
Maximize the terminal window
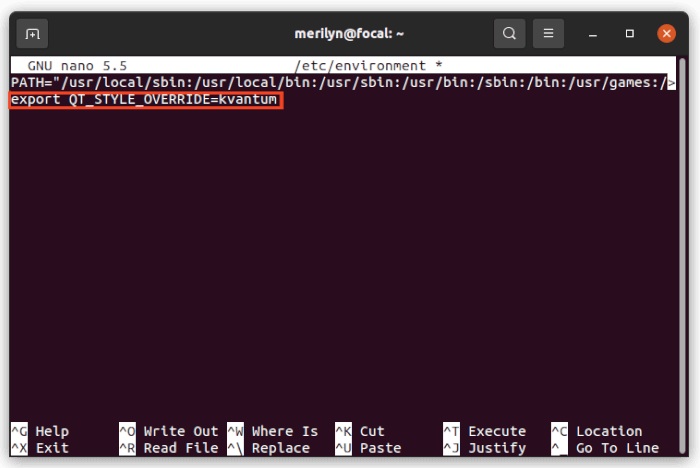pyautogui.click(x=629, y=33)
